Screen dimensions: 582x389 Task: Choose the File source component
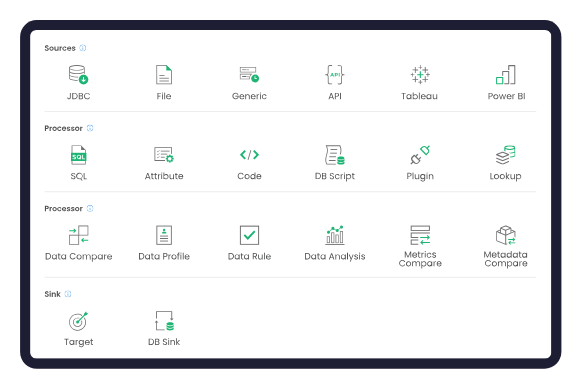pyautogui.click(x=164, y=75)
